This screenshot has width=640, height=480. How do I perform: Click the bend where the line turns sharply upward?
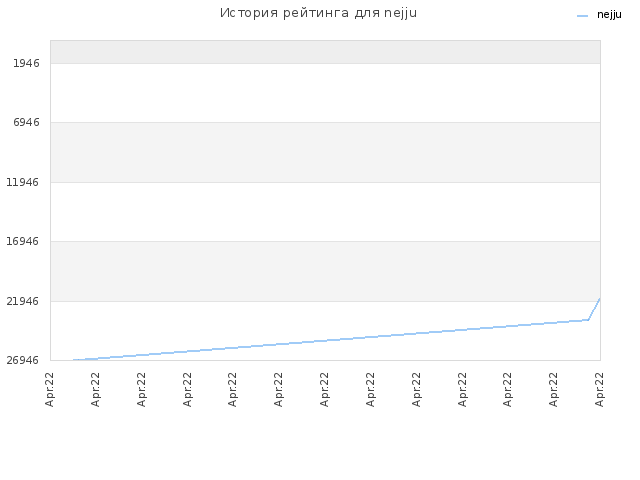coord(588,320)
